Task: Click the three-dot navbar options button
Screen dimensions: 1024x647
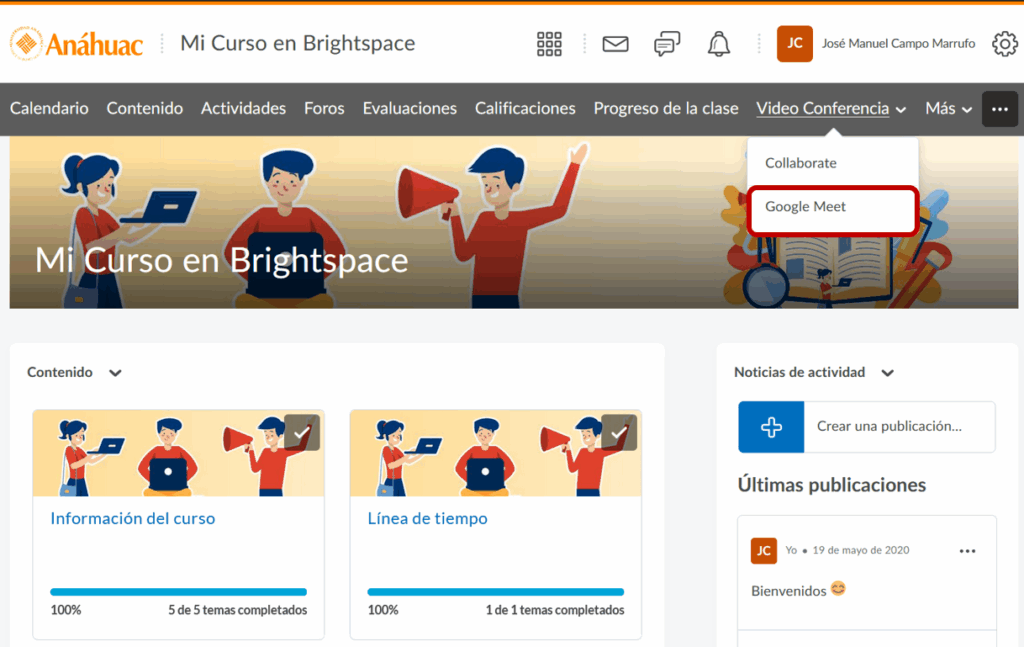Action: tap(999, 109)
